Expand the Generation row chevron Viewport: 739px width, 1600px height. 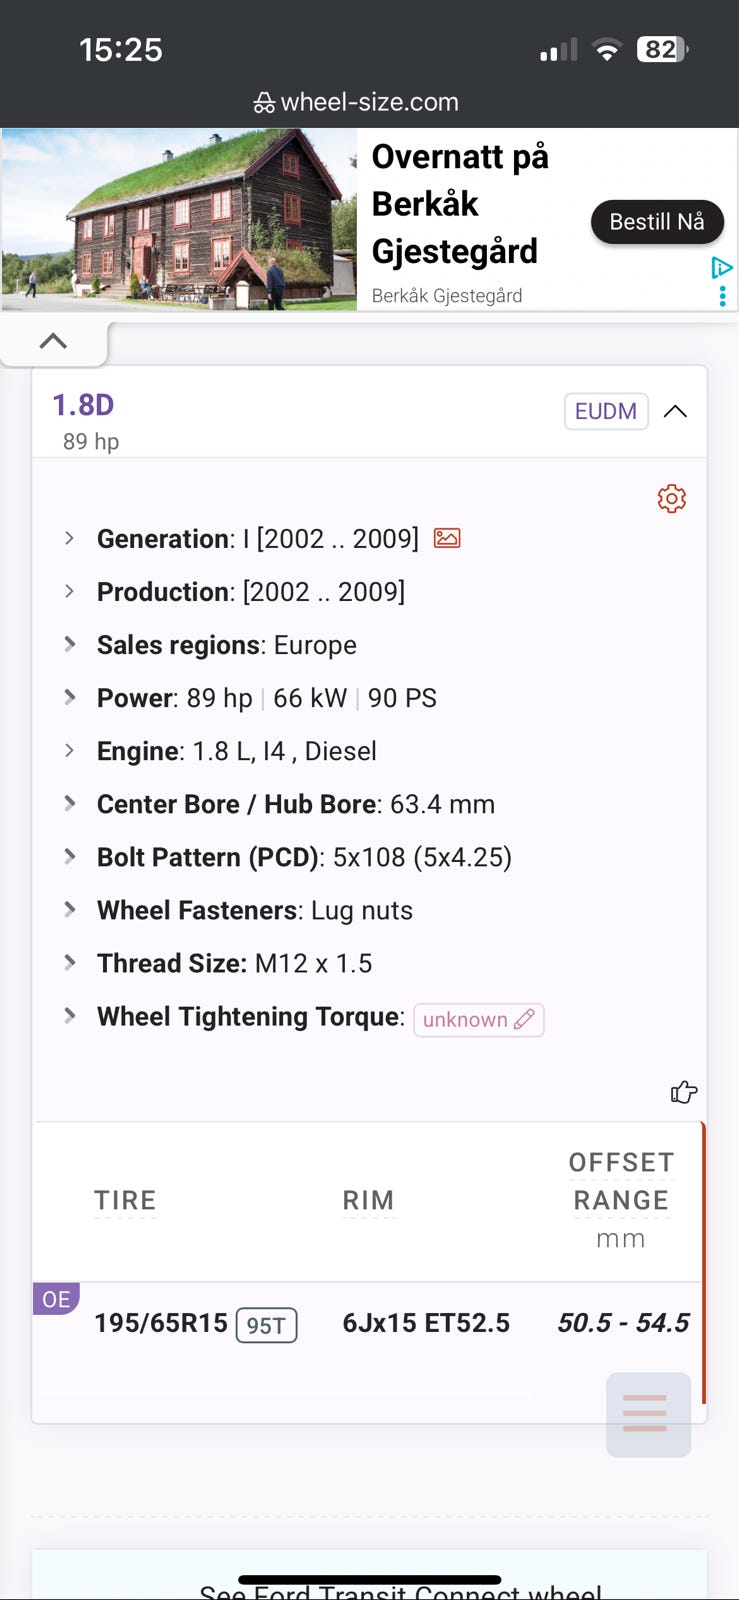pyautogui.click(x=69, y=538)
